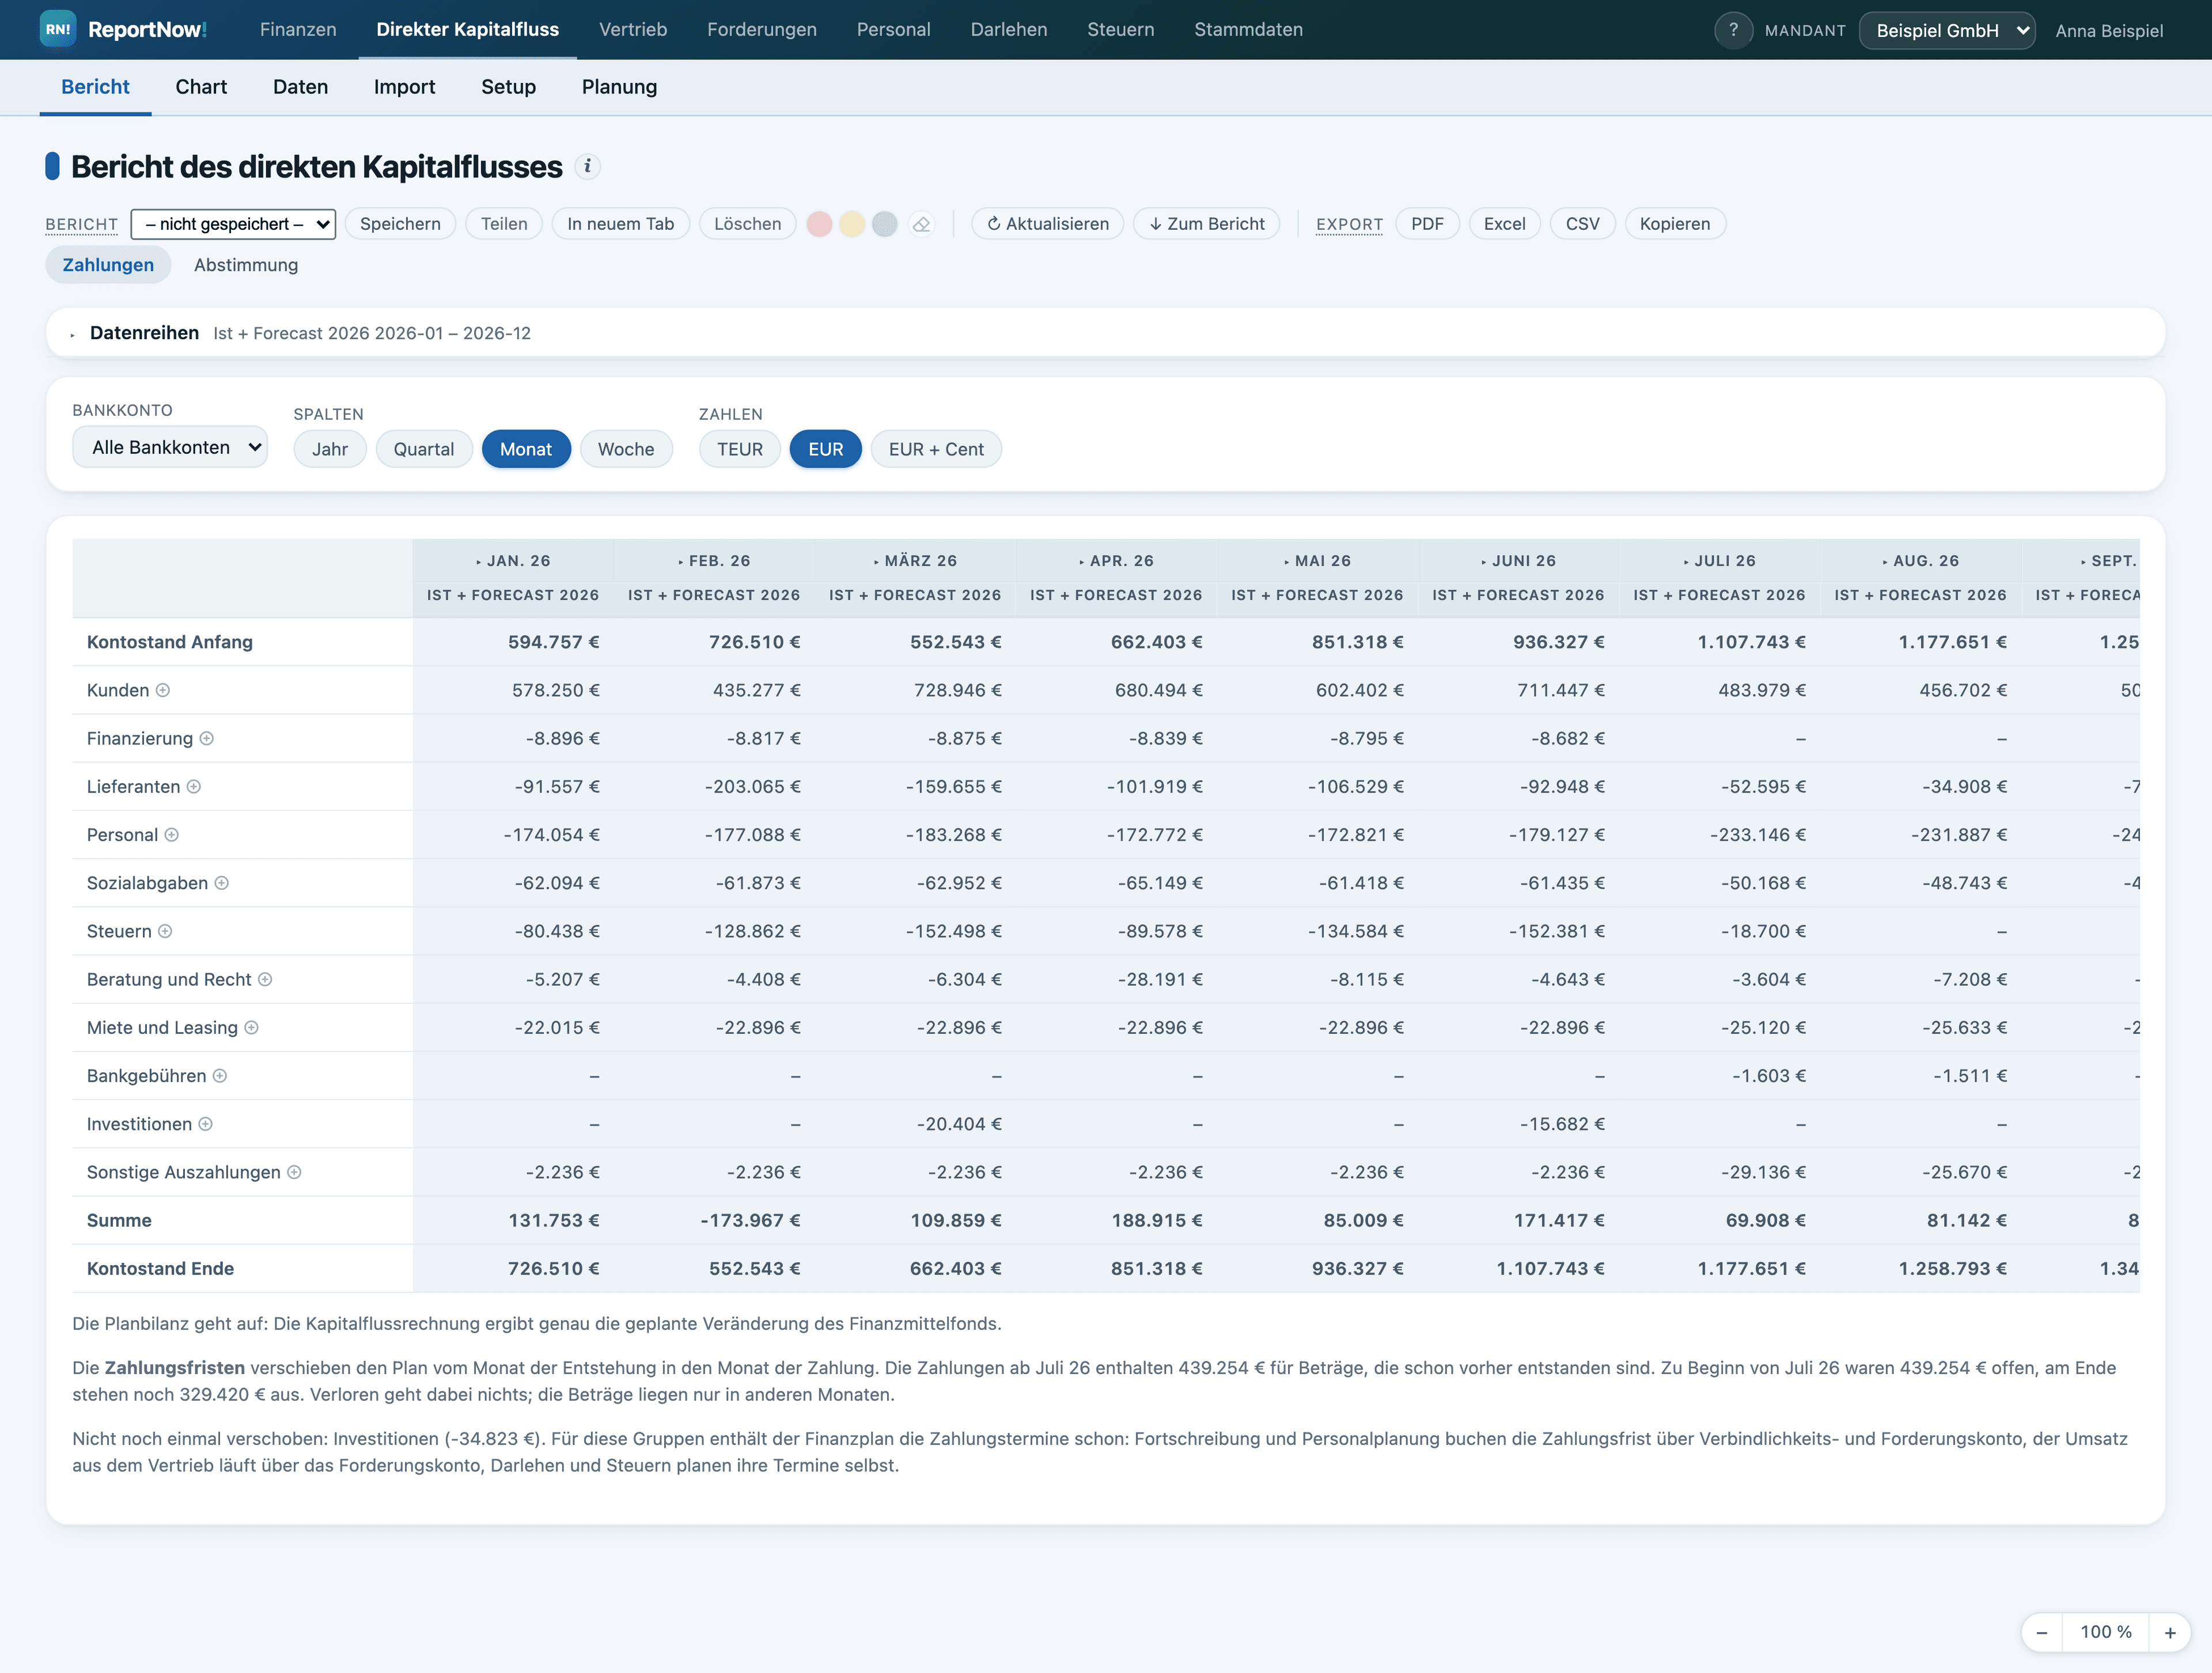The height and width of the screenshot is (1673, 2212).
Task: Expand the Lieferanten row plus icon
Action: [x=194, y=787]
